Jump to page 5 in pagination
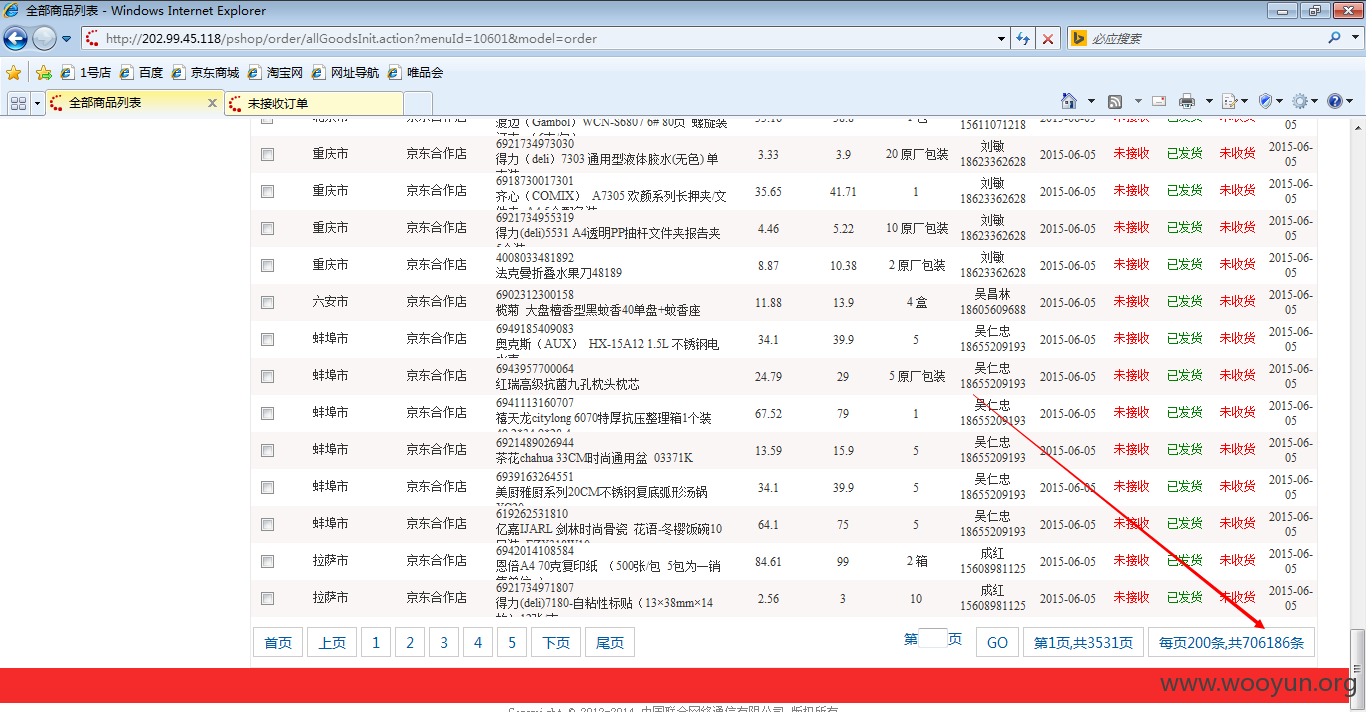Viewport: 1366px width, 712px height. pos(512,643)
